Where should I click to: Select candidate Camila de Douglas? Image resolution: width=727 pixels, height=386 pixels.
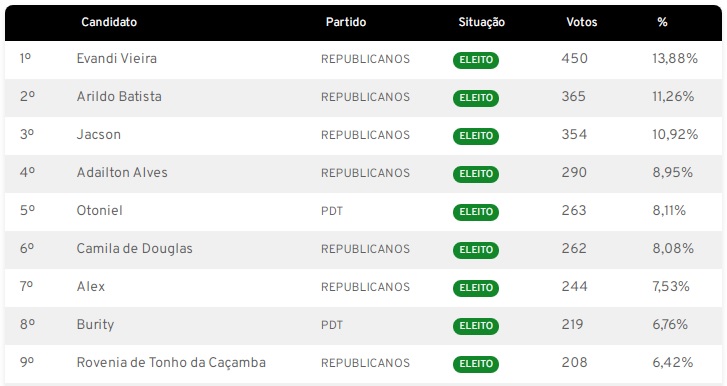coord(134,248)
